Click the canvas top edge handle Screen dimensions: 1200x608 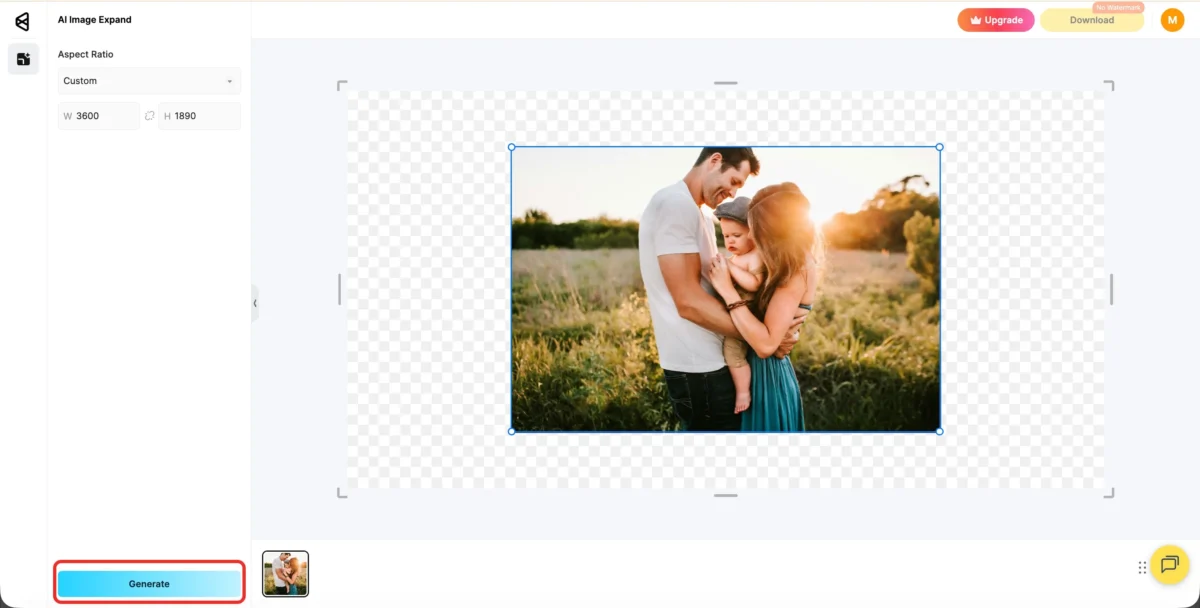(x=726, y=83)
